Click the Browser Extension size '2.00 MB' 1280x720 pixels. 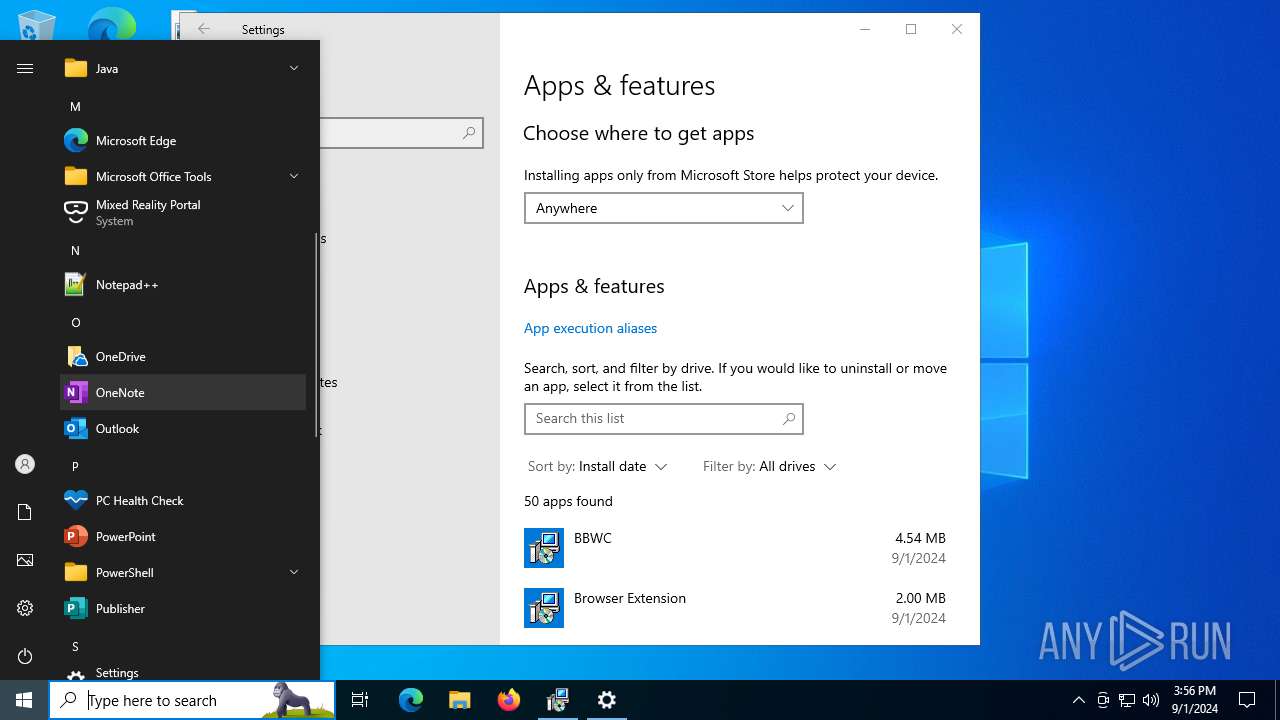click(x=920, y=598)
